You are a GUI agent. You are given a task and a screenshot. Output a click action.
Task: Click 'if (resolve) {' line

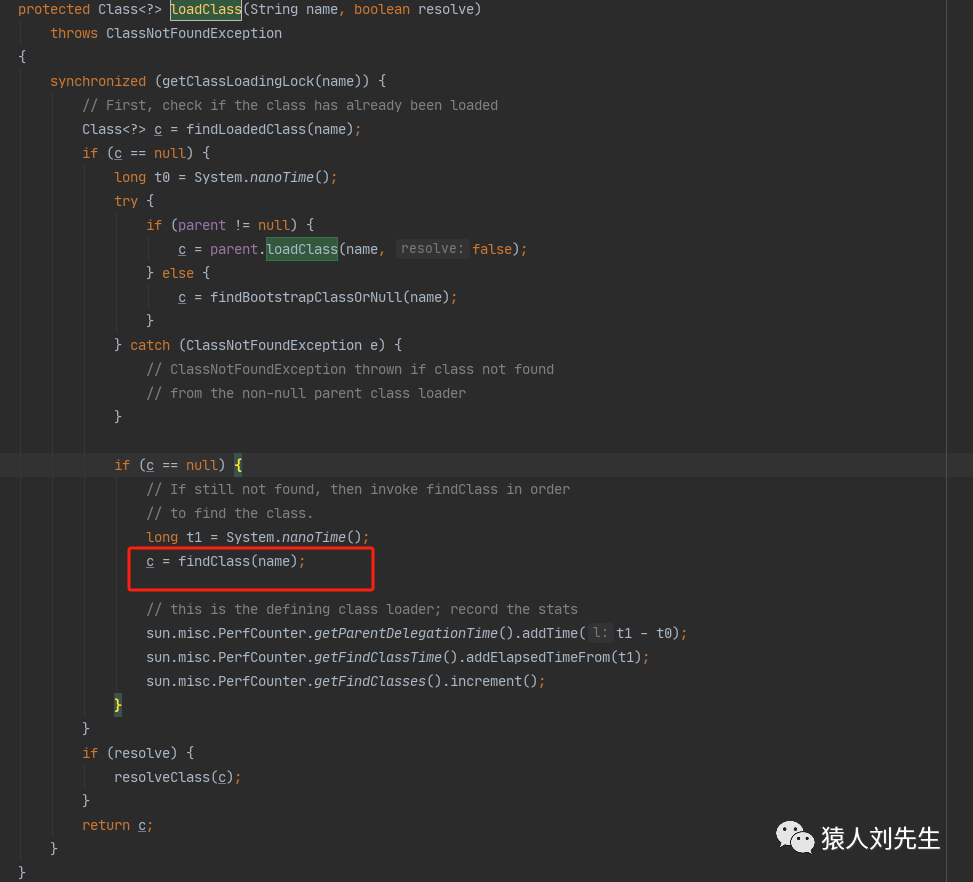pyautogui.click(x=138, y=754)
